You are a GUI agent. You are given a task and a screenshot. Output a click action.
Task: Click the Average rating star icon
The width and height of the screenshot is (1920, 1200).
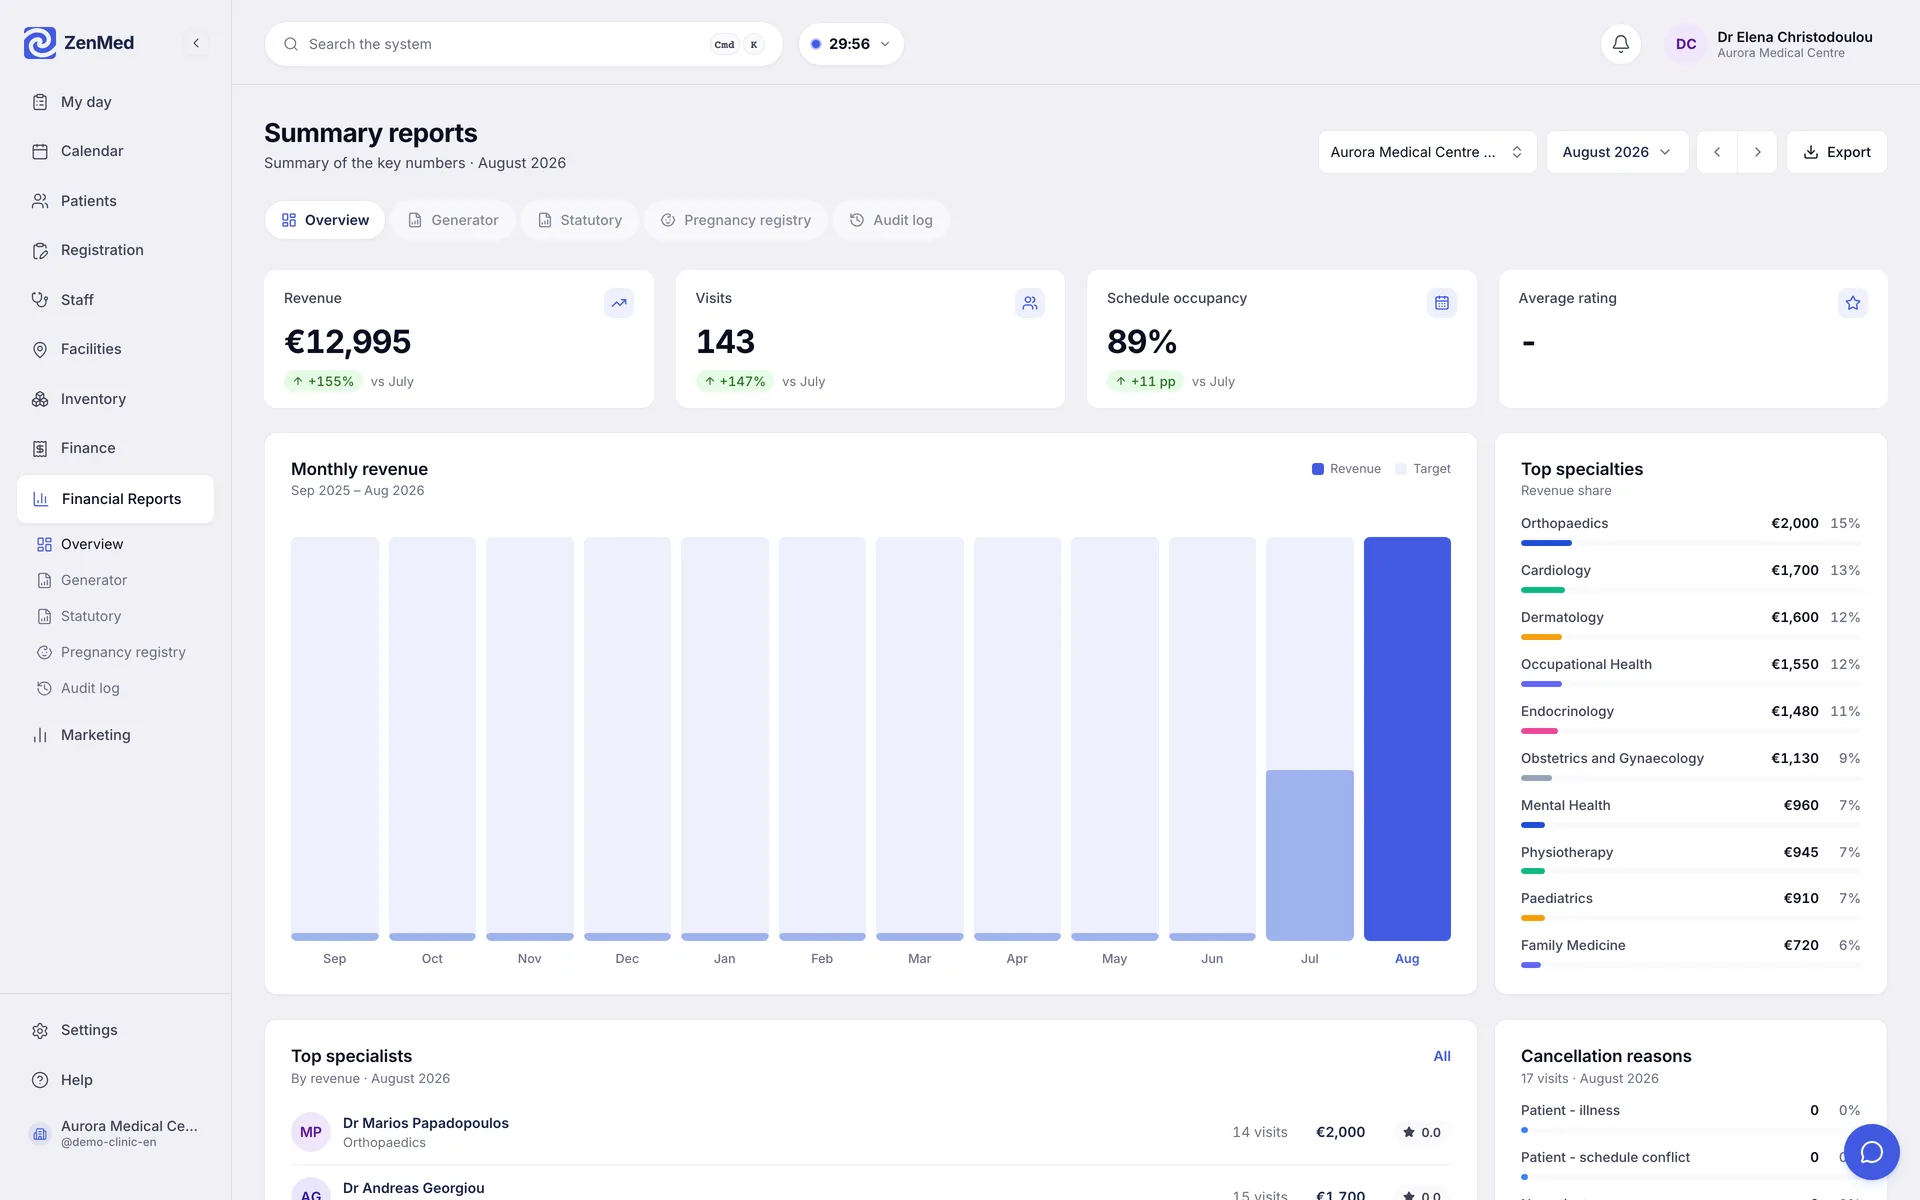(x=1853, y=303)
